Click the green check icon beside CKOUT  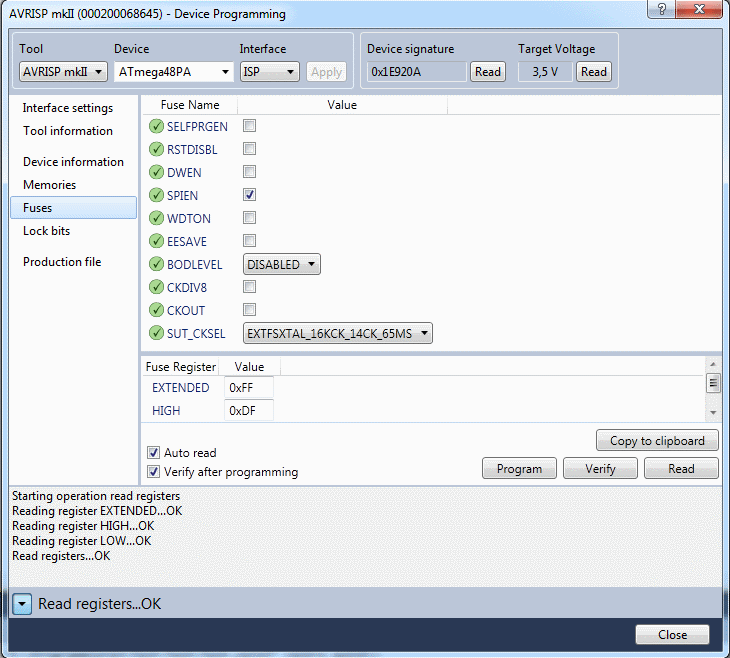pos(156,310)
